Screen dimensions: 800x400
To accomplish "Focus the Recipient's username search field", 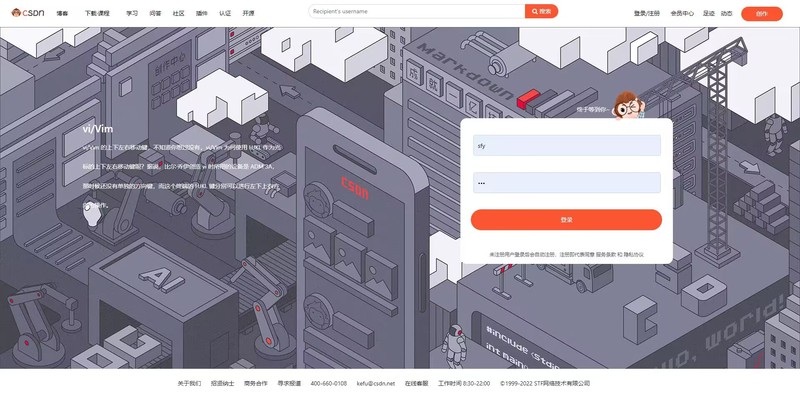I will click(417, 11).
